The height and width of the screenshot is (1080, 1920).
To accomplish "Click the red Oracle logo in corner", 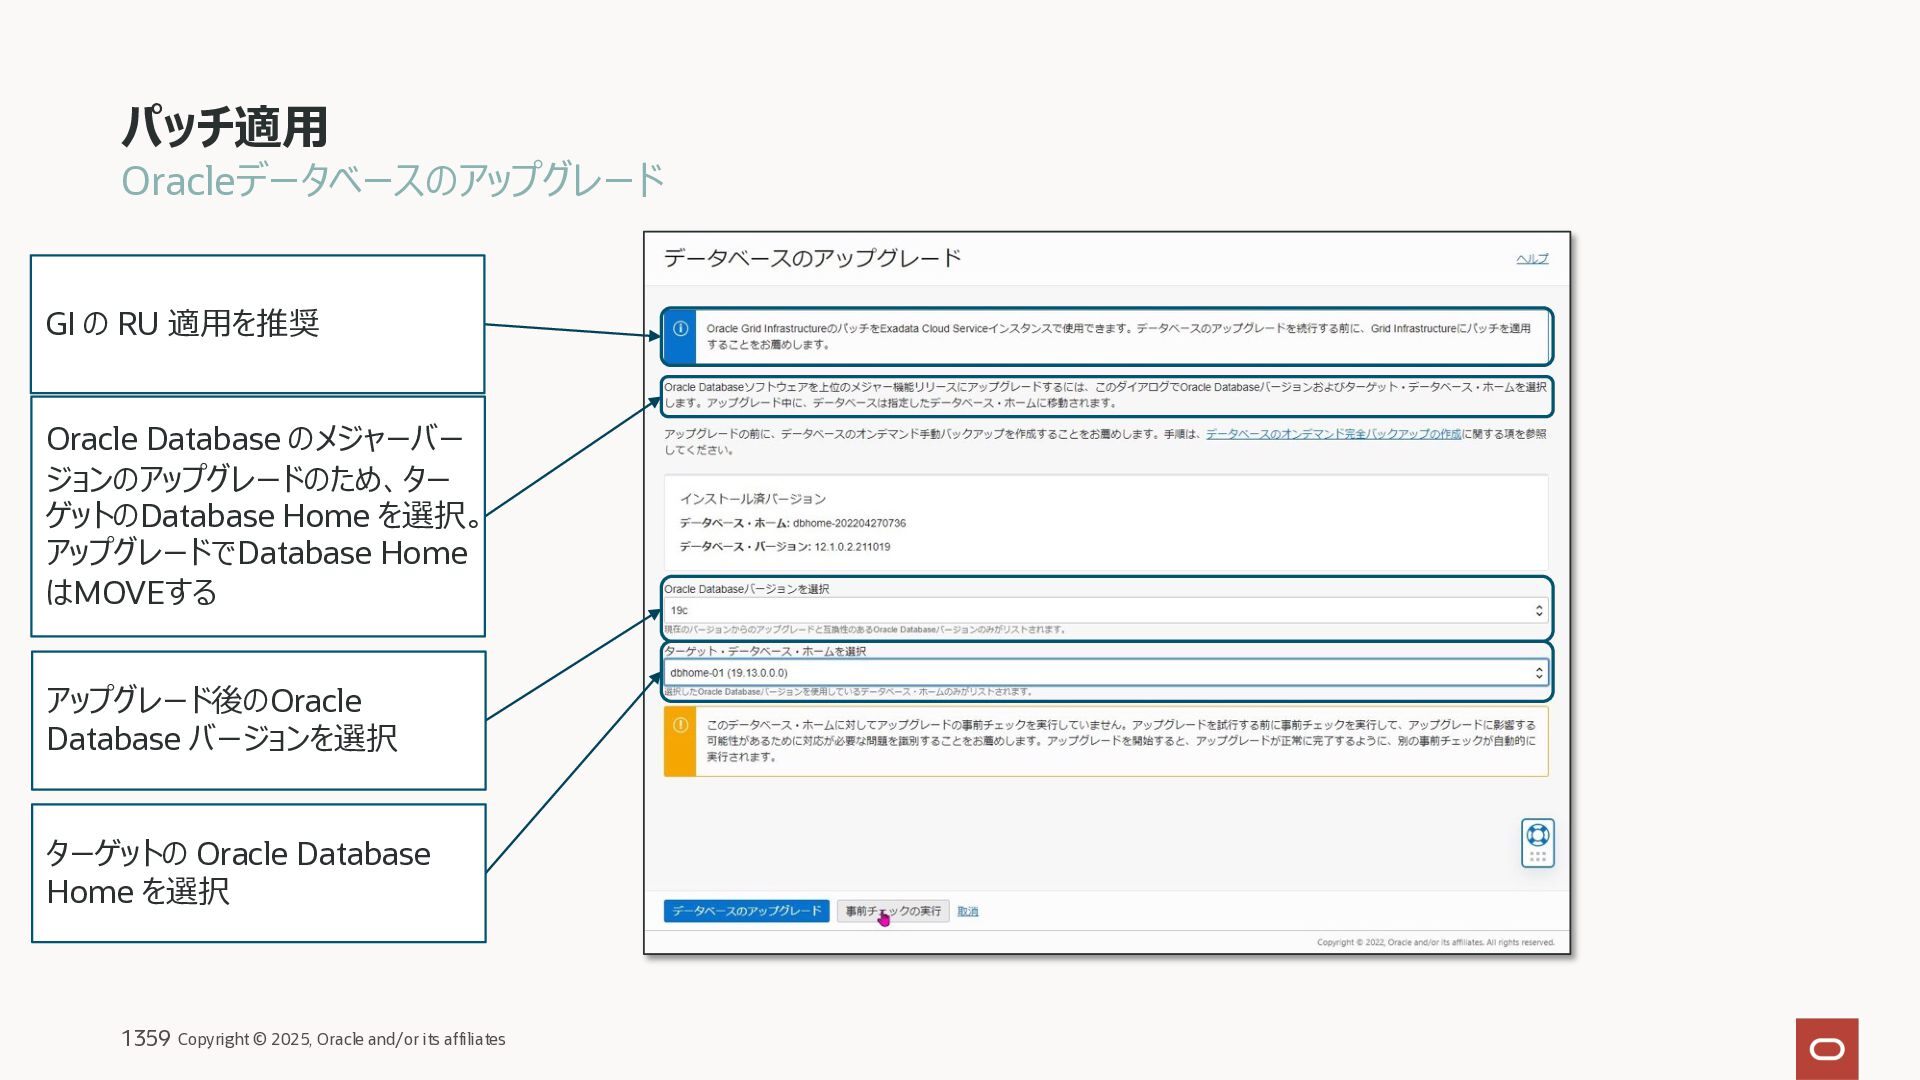I will coord(1826,1048).
